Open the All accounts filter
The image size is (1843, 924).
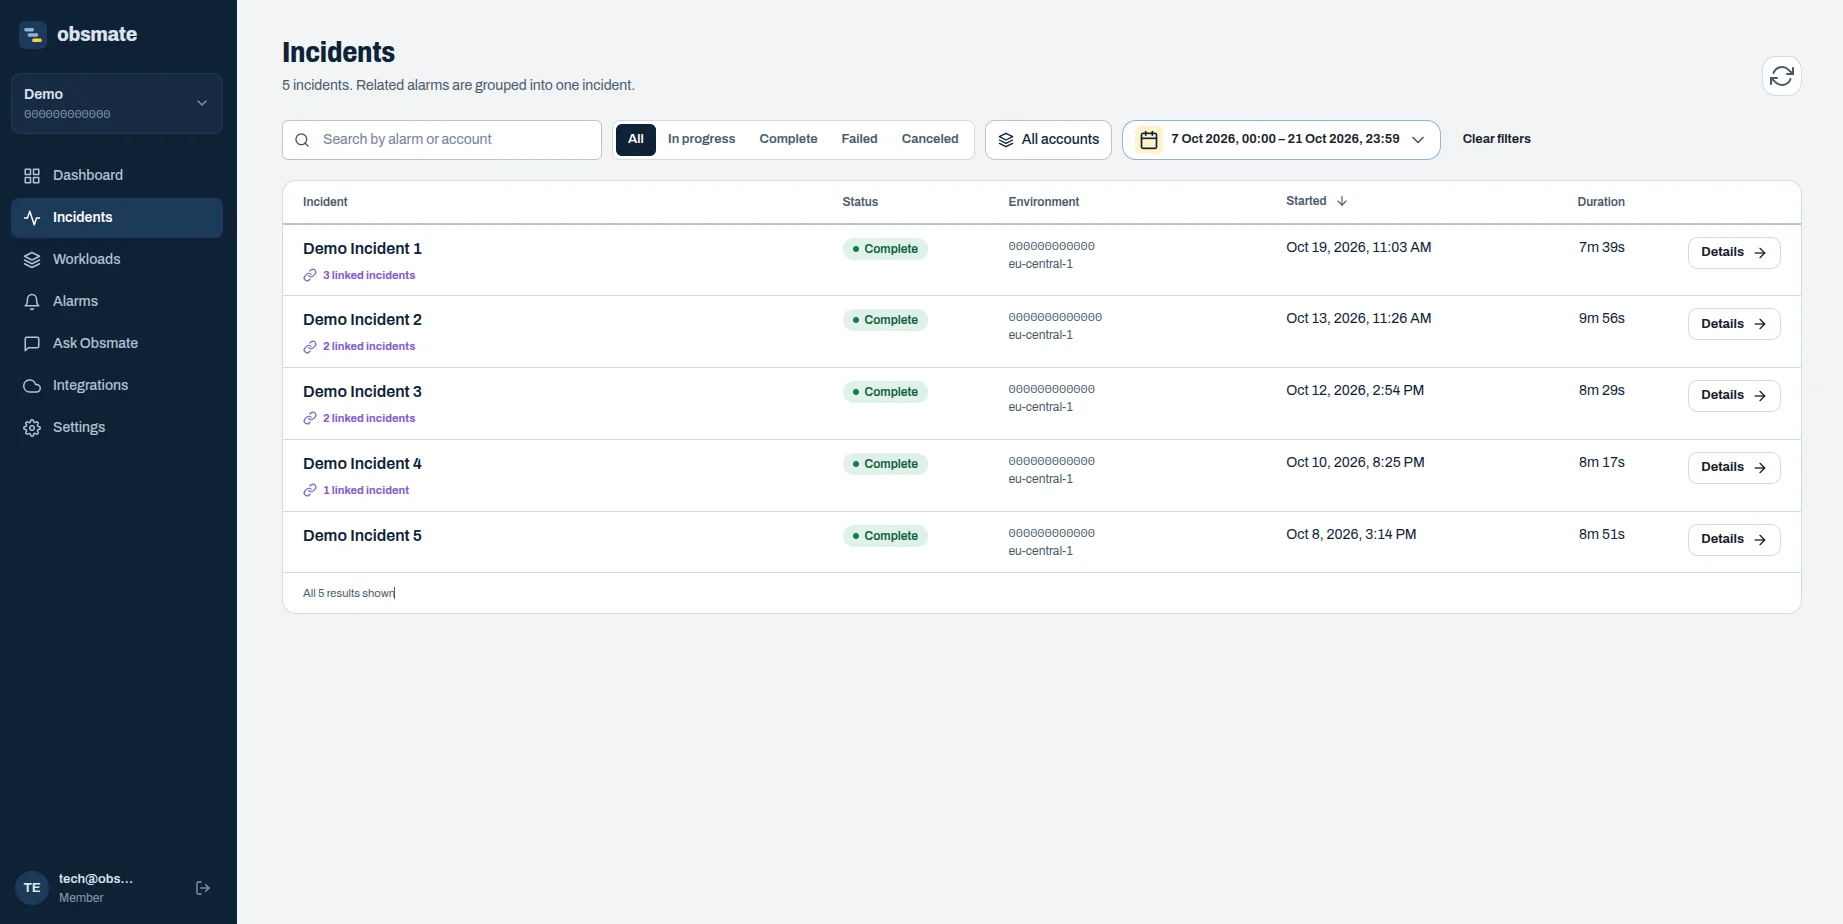1048,140
